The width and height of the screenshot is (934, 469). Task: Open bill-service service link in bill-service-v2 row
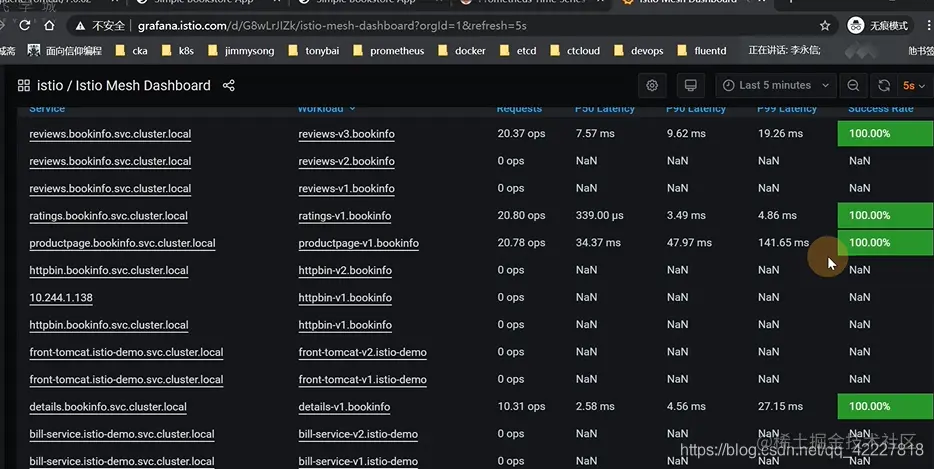click(122, 434)
